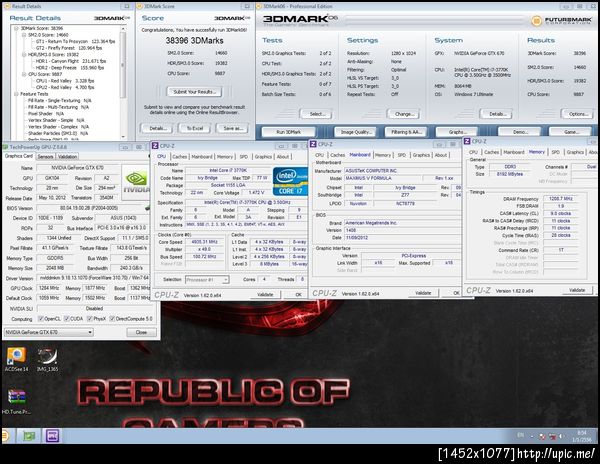Collapse the HDR/SM3.0 Score tree node

pos(24,55)
